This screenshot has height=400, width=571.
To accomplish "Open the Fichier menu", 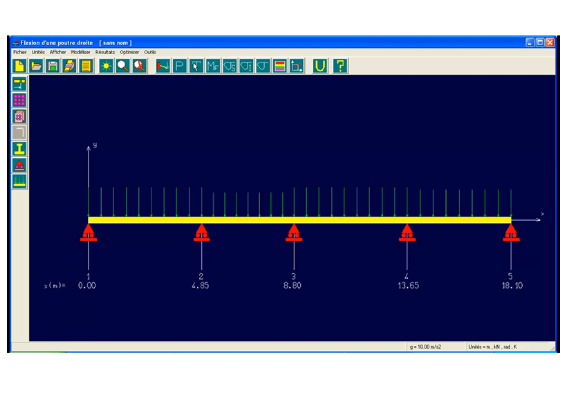I will [x=20, y=52].
